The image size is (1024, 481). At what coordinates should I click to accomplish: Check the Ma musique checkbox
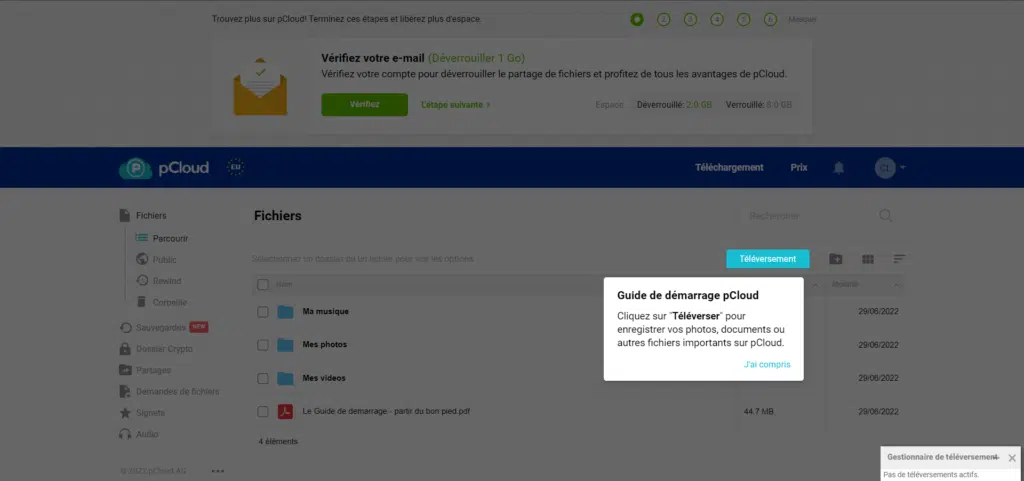[263, 312]
